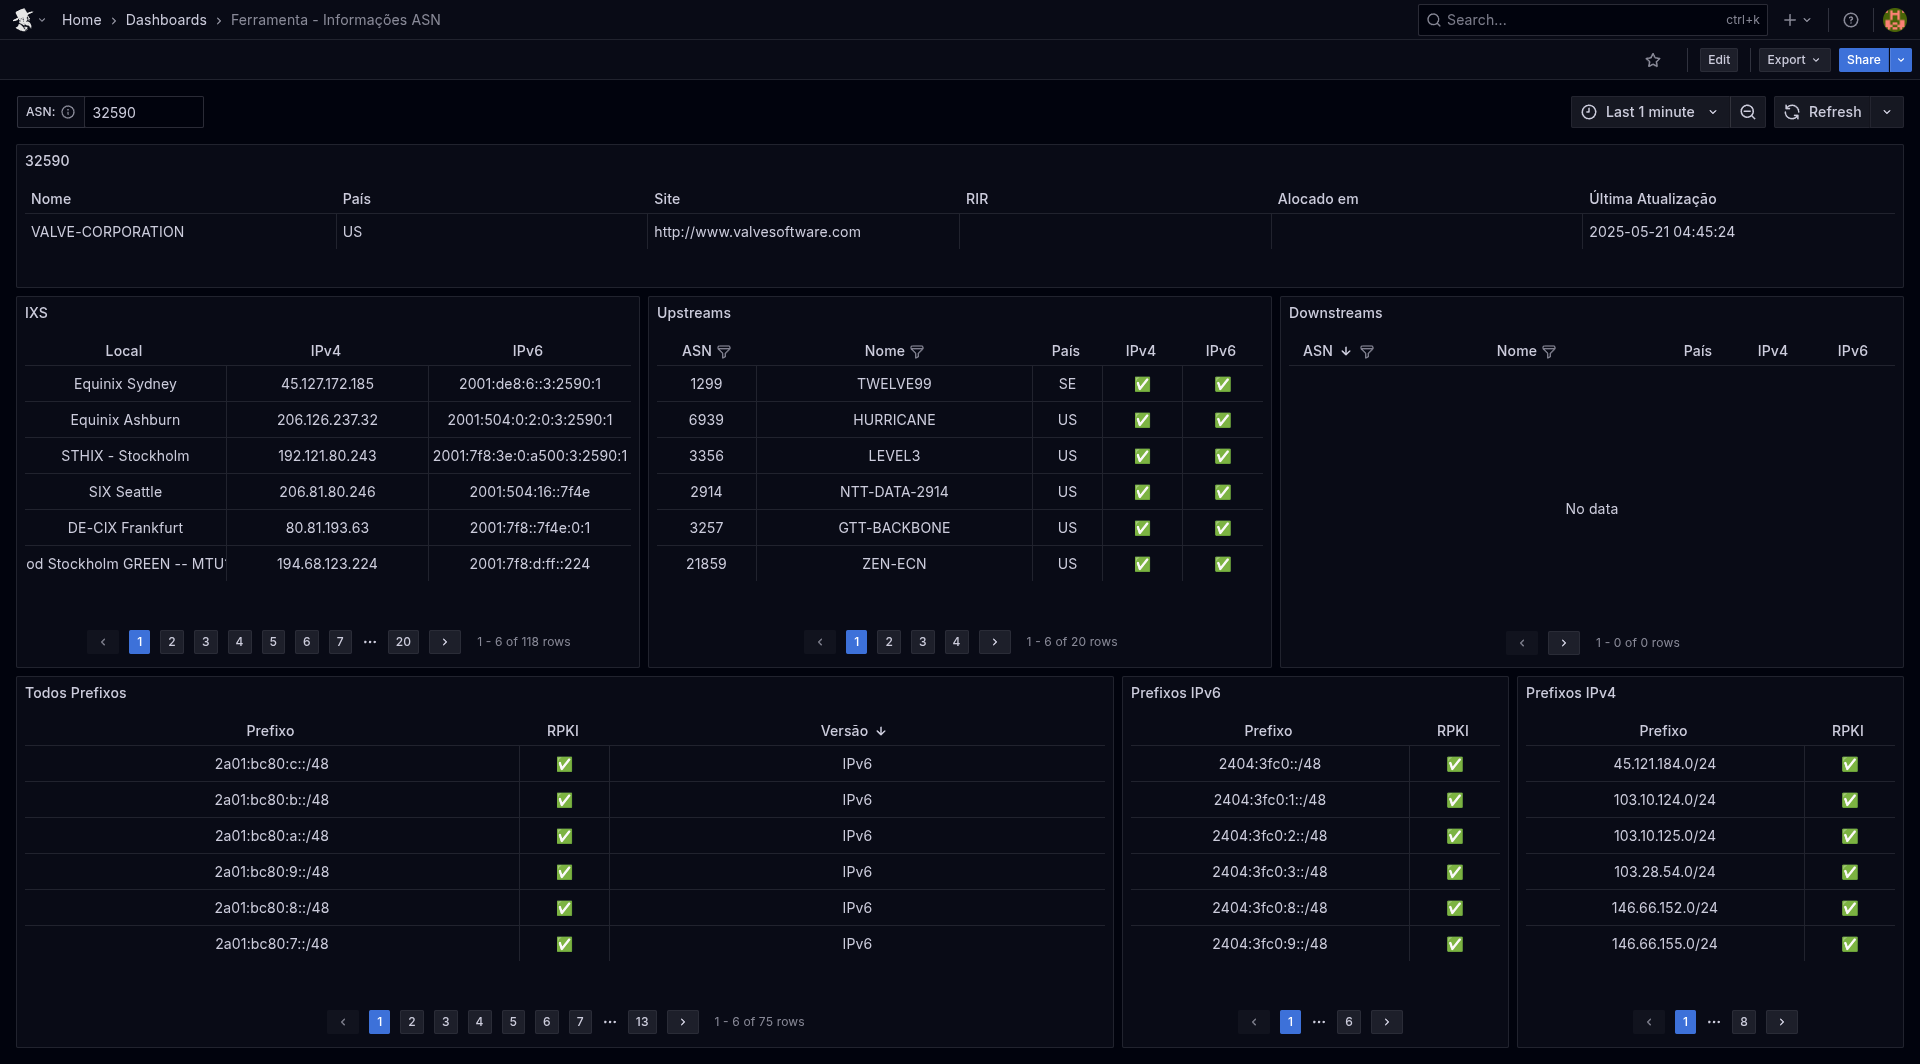Filter Downstreams by Nome column icon
Viewport: 1920px width, 1064px height.
click(1549, 352)
